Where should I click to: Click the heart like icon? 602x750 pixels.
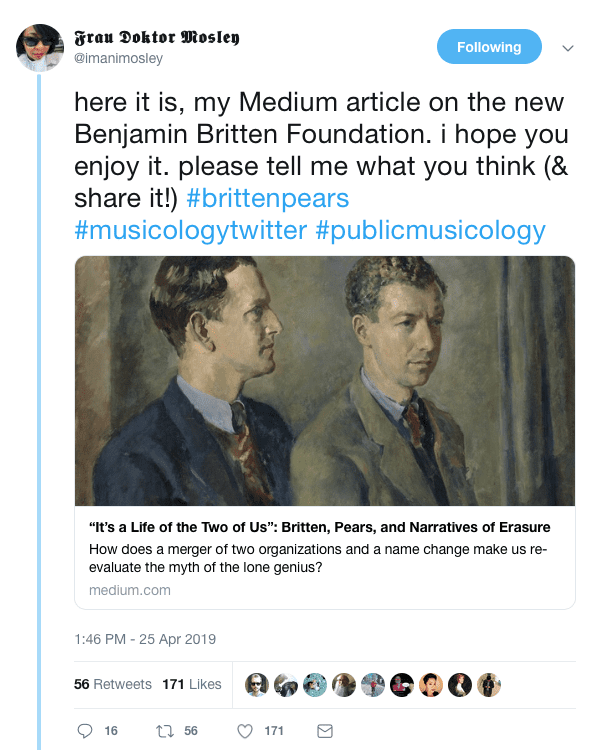(x=245, y=731)
